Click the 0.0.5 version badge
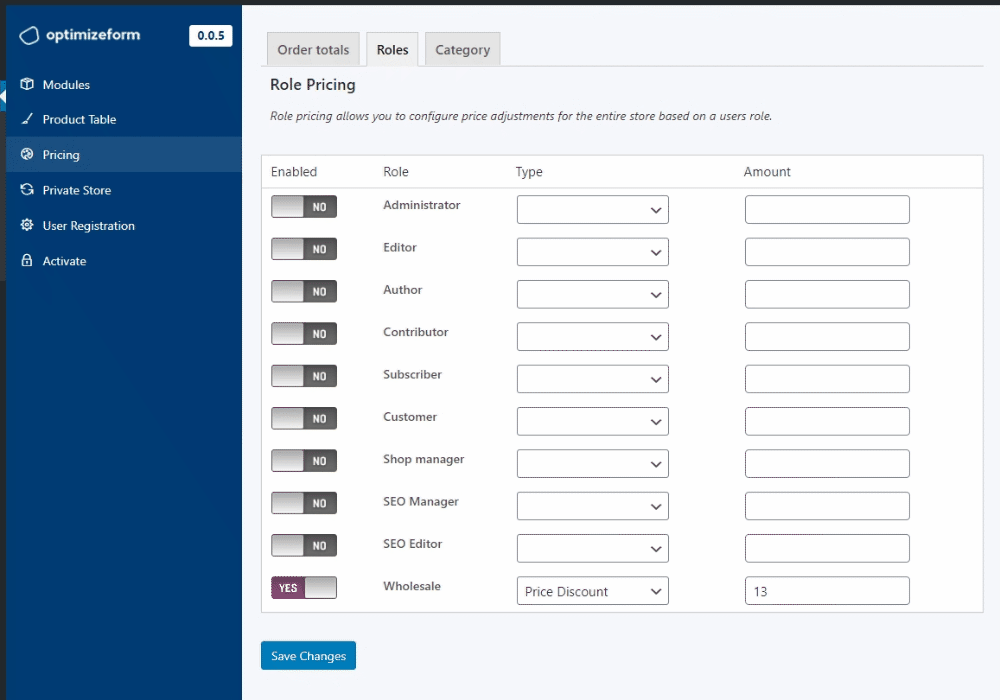Image resolution: width=1000 pixels, height=700 pixels. [210, 36]
